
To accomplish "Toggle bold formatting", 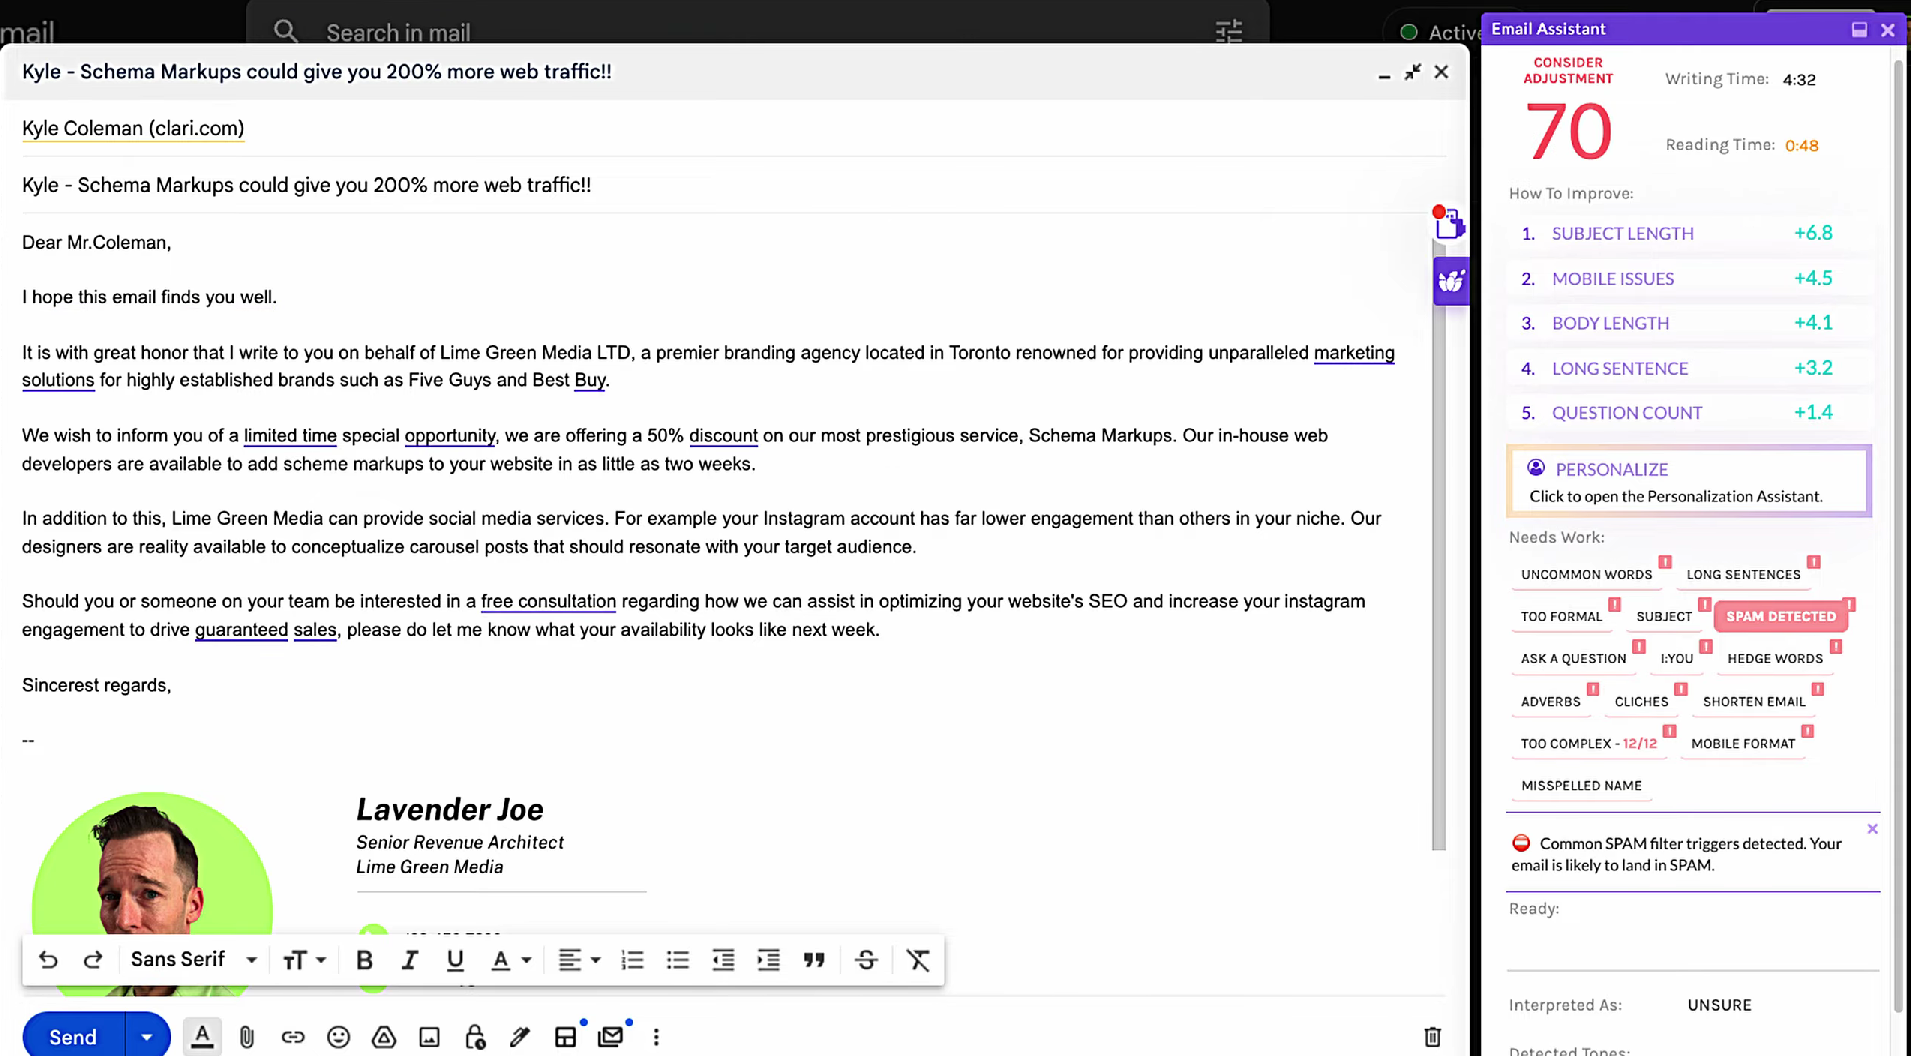I will pyautogui.click(x=364, y=960).
